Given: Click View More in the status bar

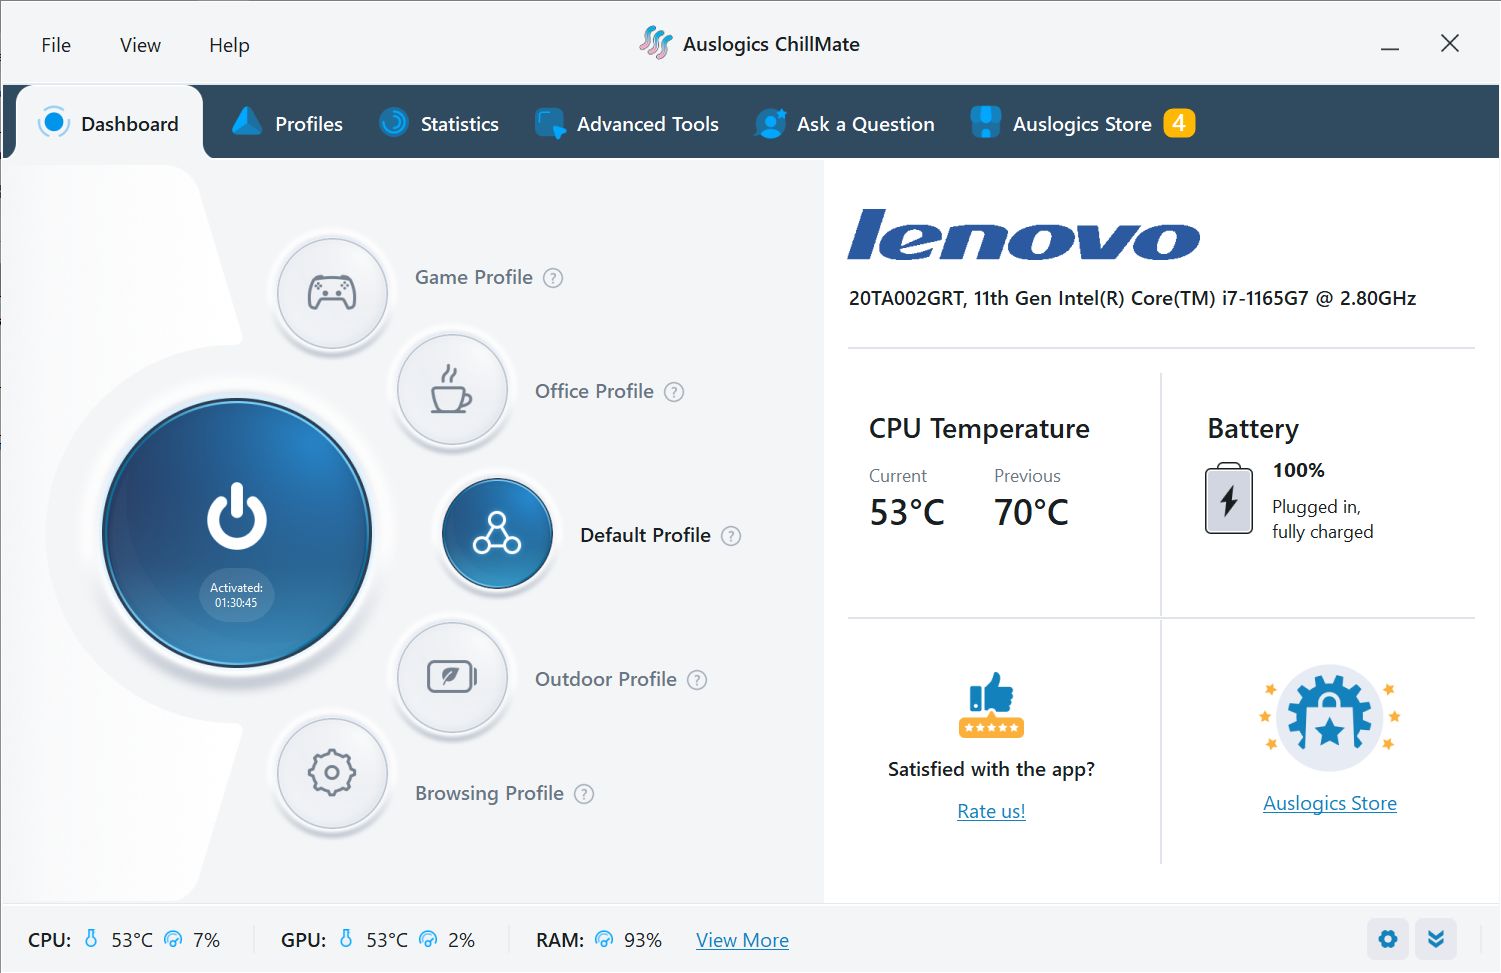Looking at the screenshot, I should click(x=741, y=939).
